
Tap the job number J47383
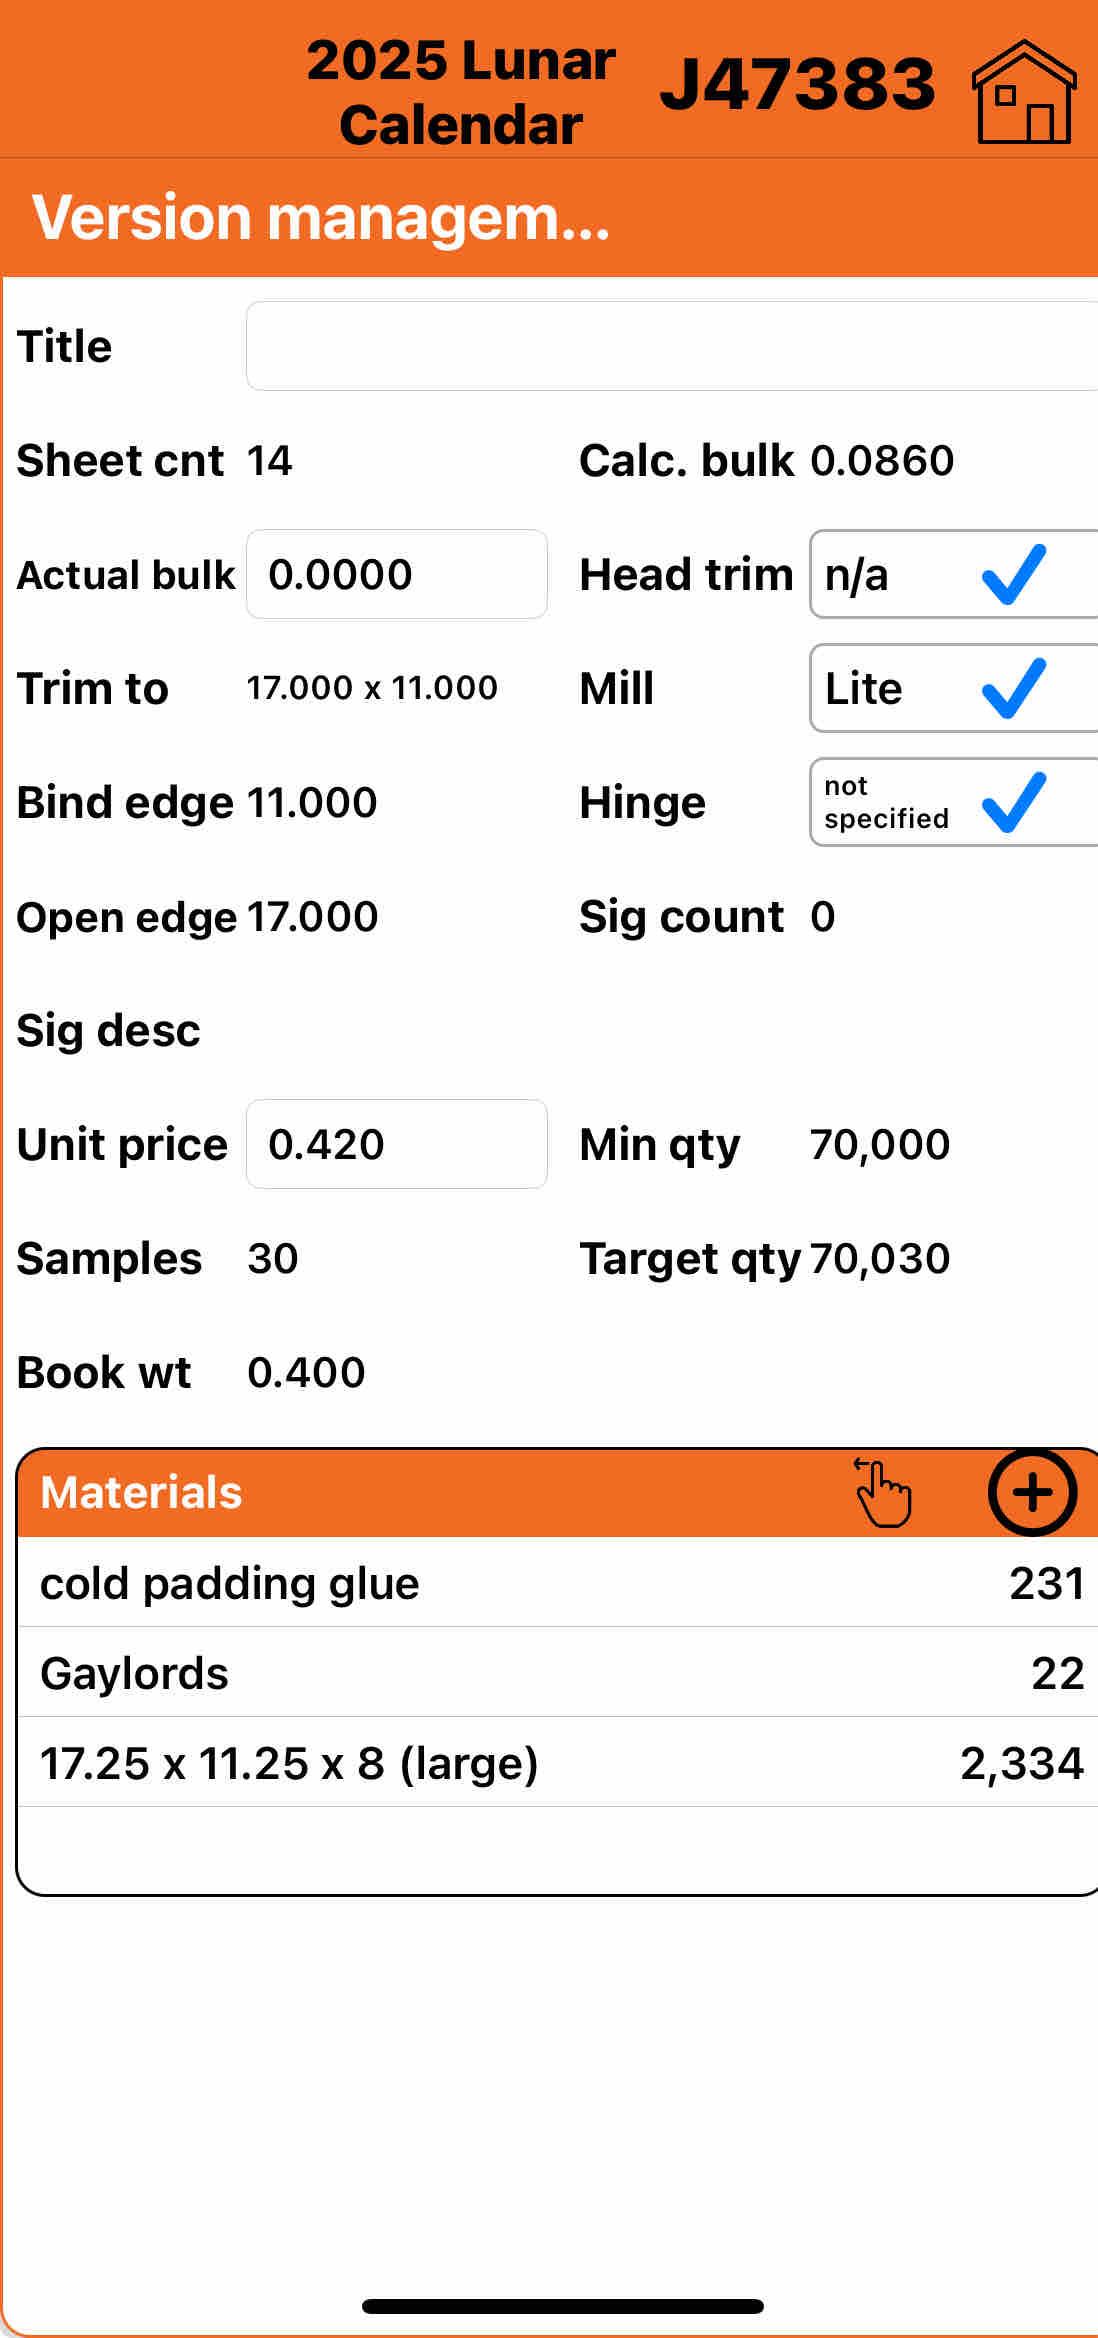[797, 84]
